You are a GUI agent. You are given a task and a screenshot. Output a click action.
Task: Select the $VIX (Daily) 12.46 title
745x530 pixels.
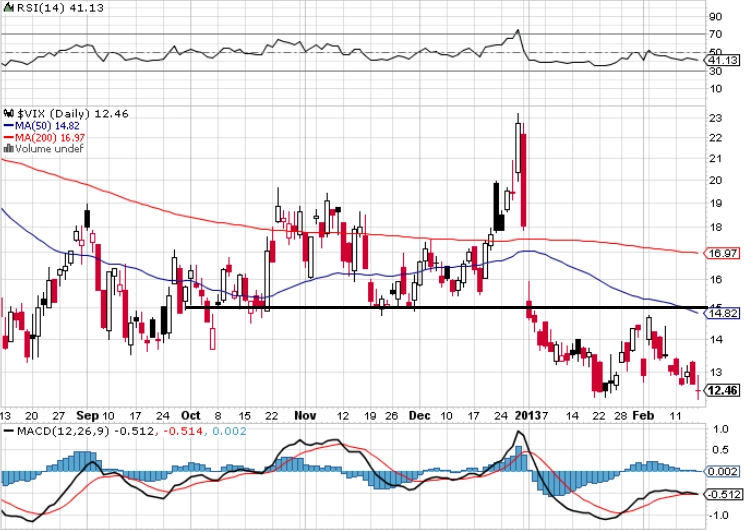pos(73,114)
